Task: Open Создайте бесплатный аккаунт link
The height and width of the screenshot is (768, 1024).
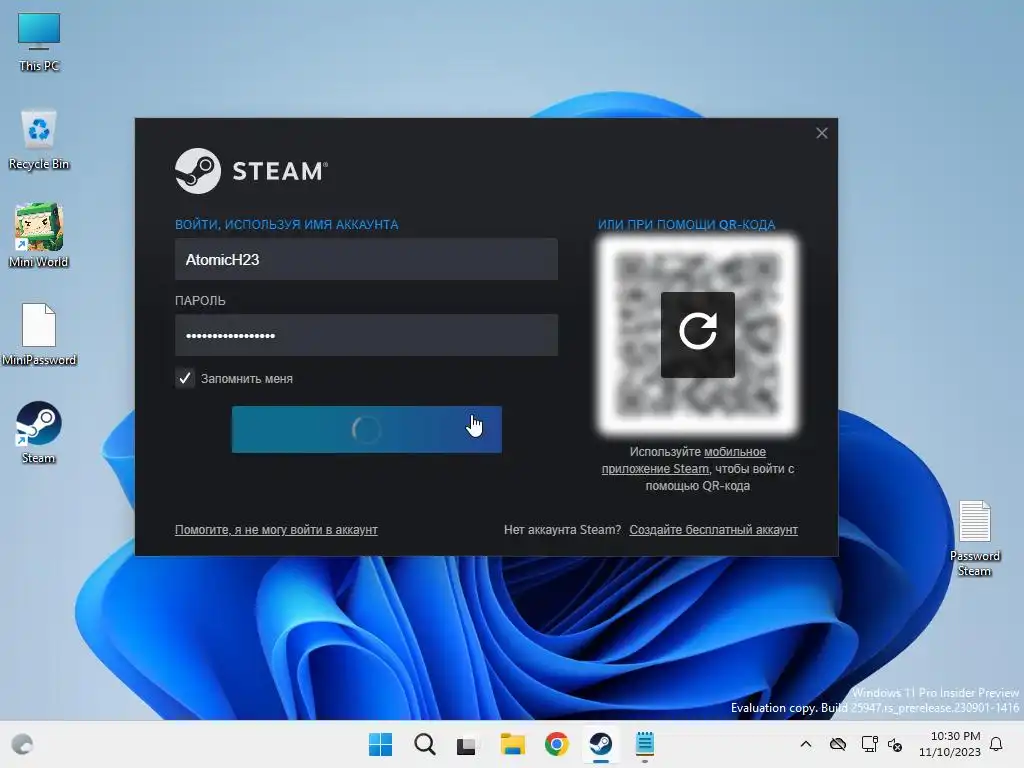Action: 713,530
